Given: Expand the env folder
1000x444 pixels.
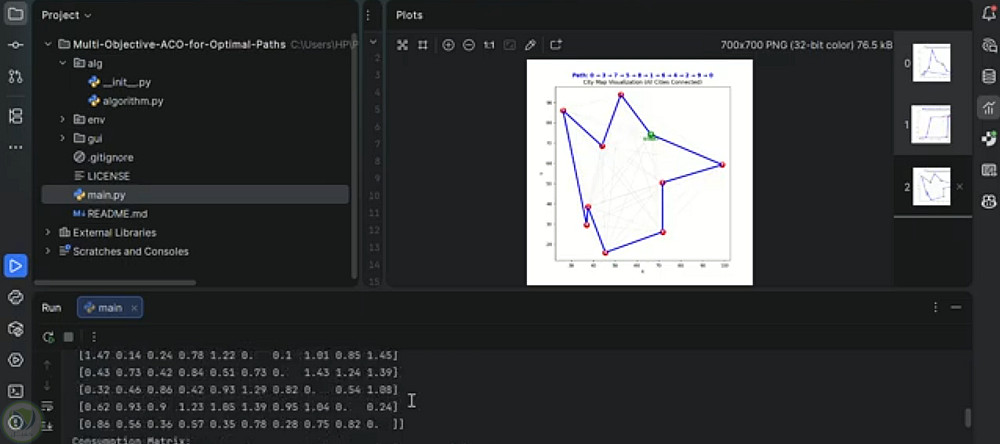Looking at the screenshot, I should pyautogui.click(x=62, y=119).
